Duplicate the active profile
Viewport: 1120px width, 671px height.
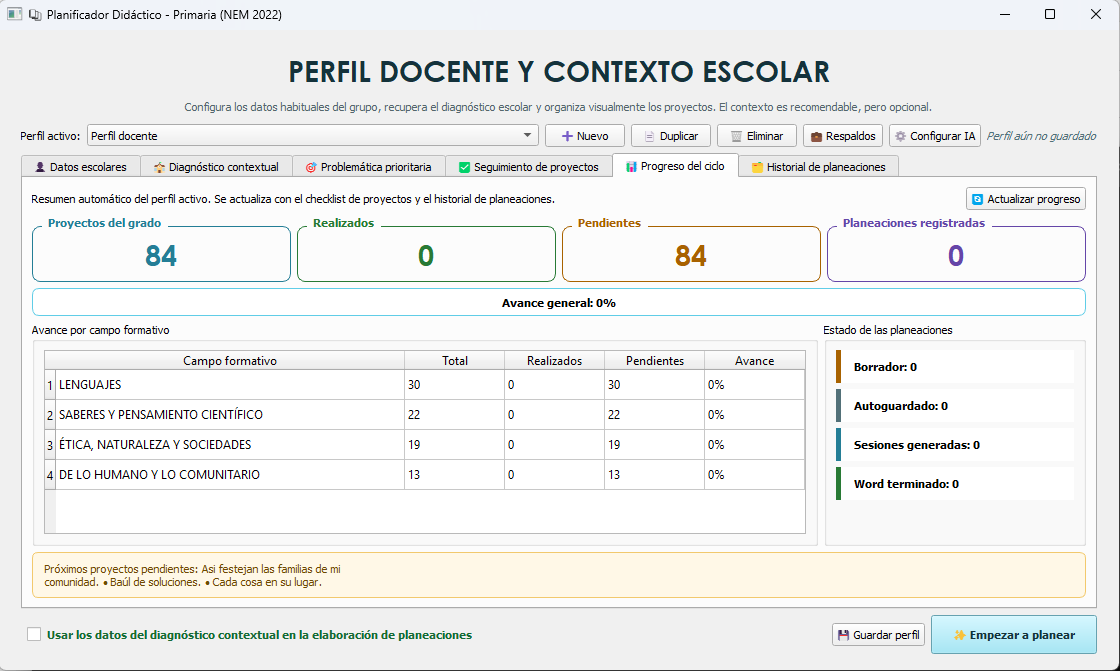tap(671, 136)
